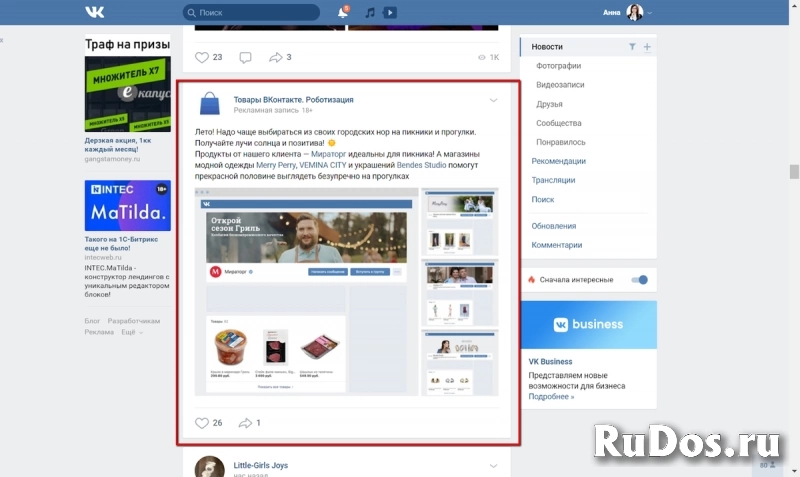The width and height of the screenshot is (800, 477).
Task: Open Little-Girls Joys group link
Action: pos(261,465)
